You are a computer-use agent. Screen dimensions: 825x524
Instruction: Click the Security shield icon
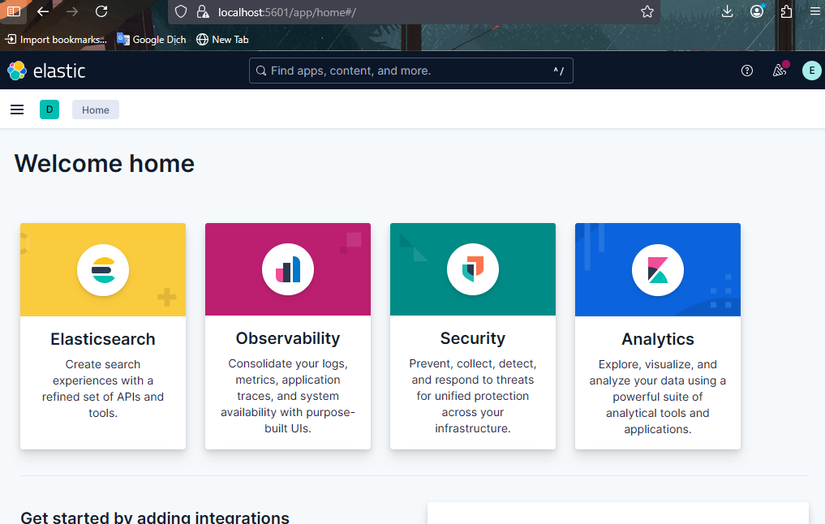473,269
